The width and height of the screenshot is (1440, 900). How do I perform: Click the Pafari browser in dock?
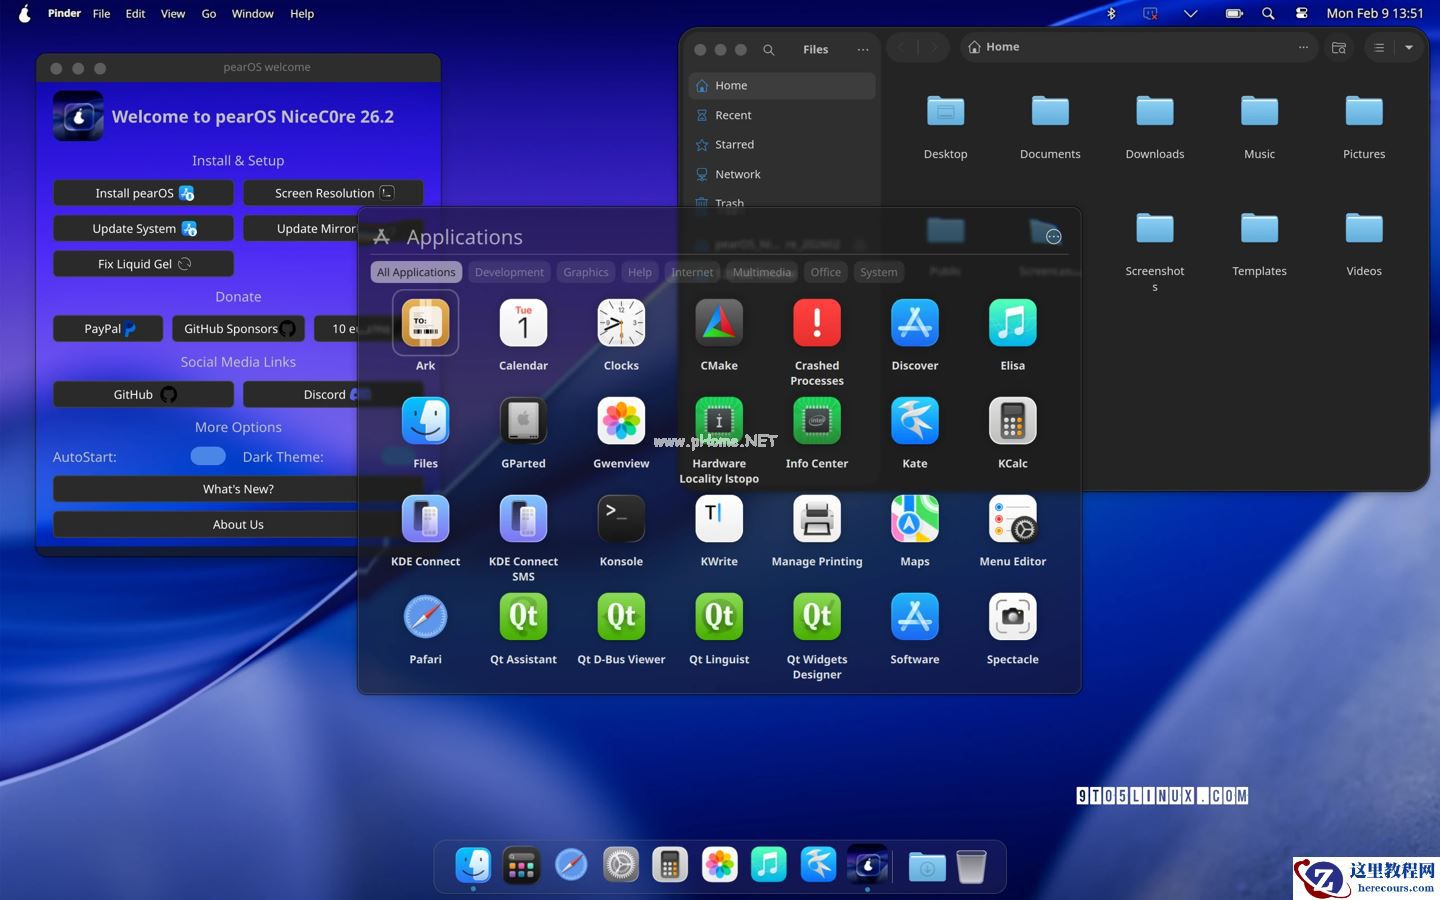571,865
